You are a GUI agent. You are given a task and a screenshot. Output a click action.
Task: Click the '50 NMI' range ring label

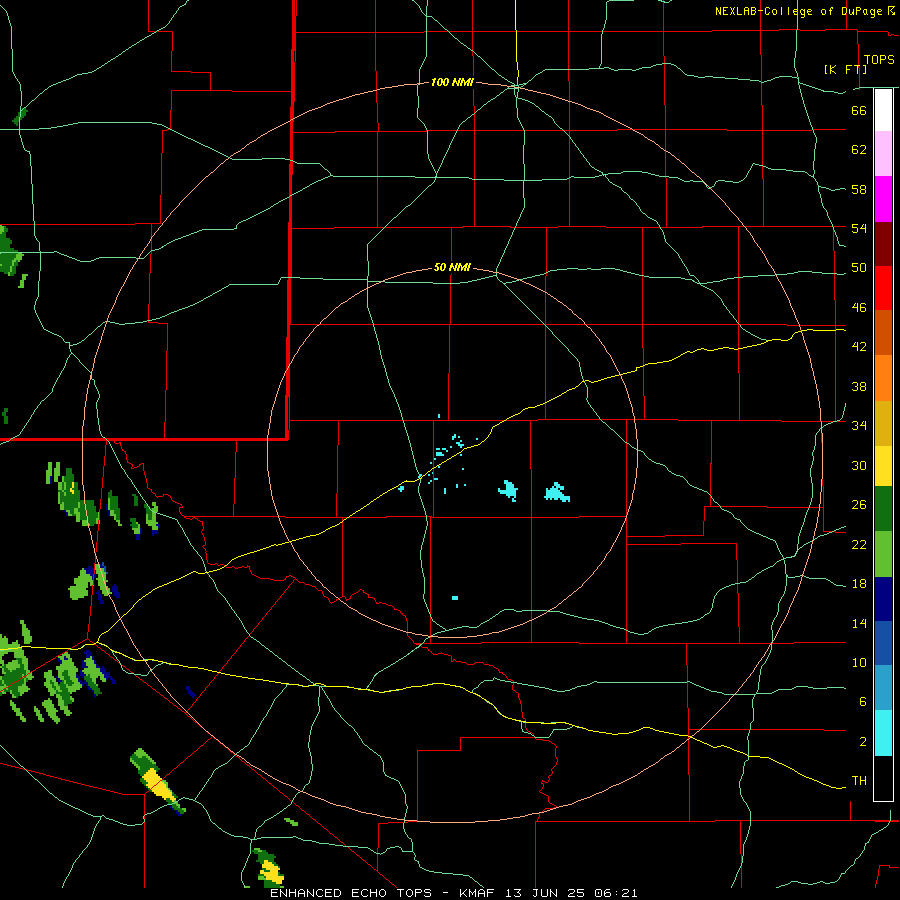(x=452, y=267)
